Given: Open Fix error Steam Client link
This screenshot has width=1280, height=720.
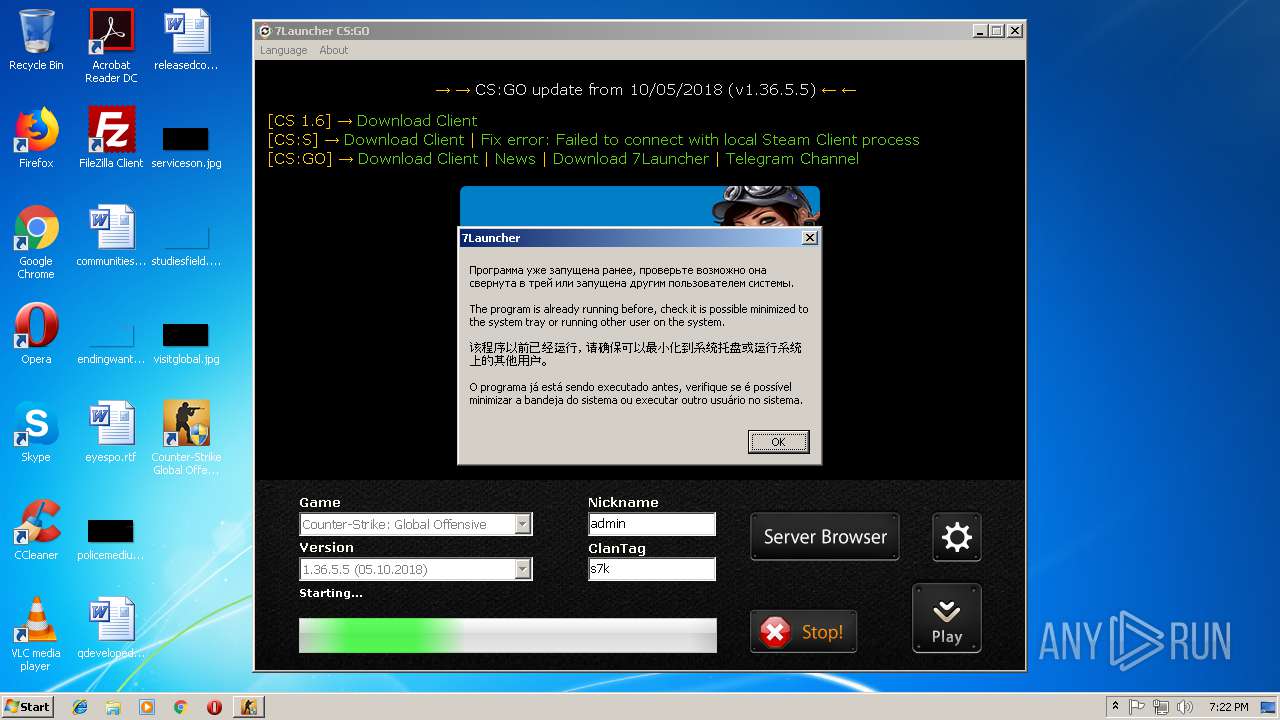Looking at the screenshot, I should point(700,140).
